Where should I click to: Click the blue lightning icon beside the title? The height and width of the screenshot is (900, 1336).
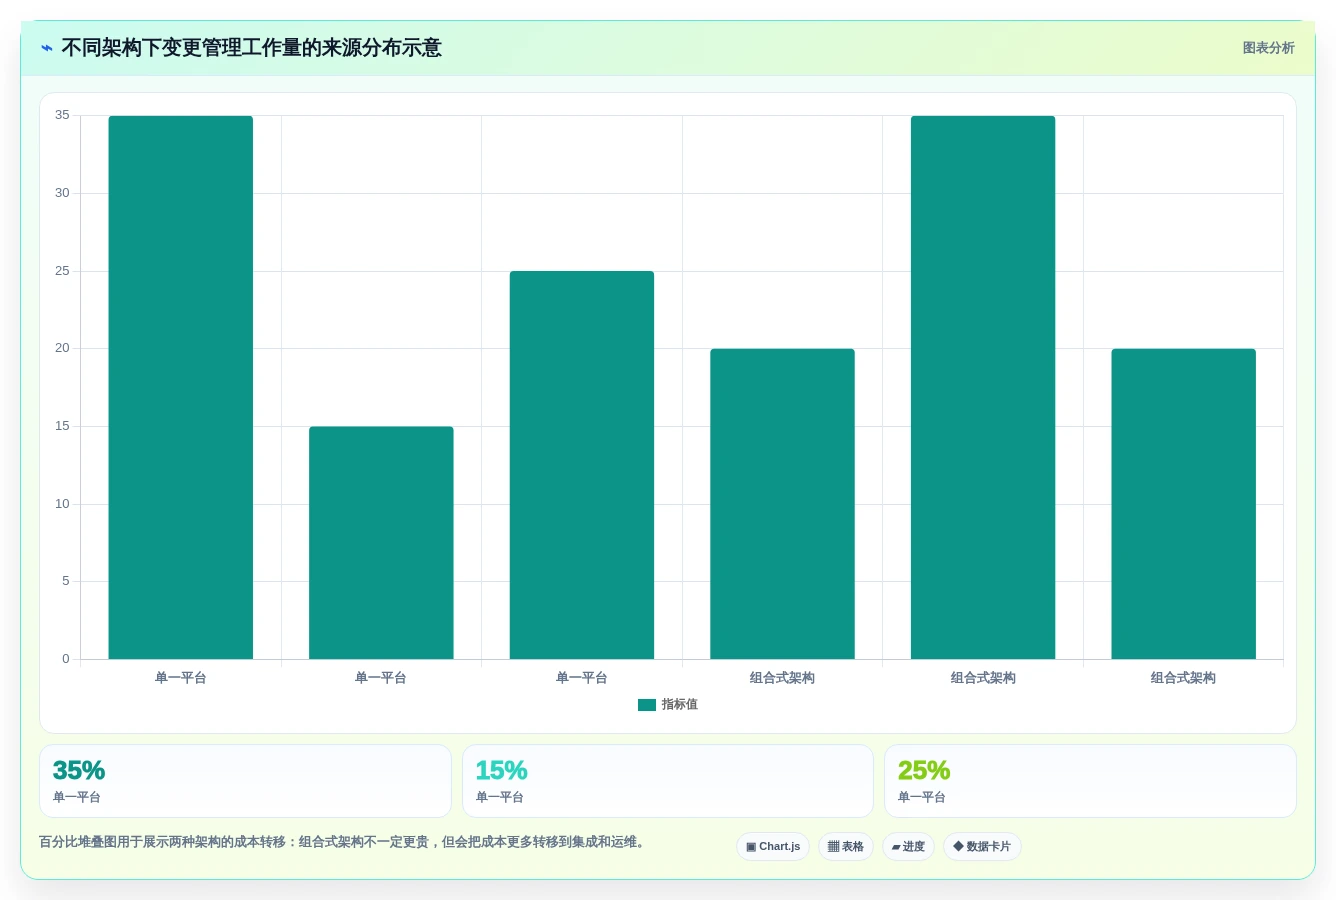point(47,48)
